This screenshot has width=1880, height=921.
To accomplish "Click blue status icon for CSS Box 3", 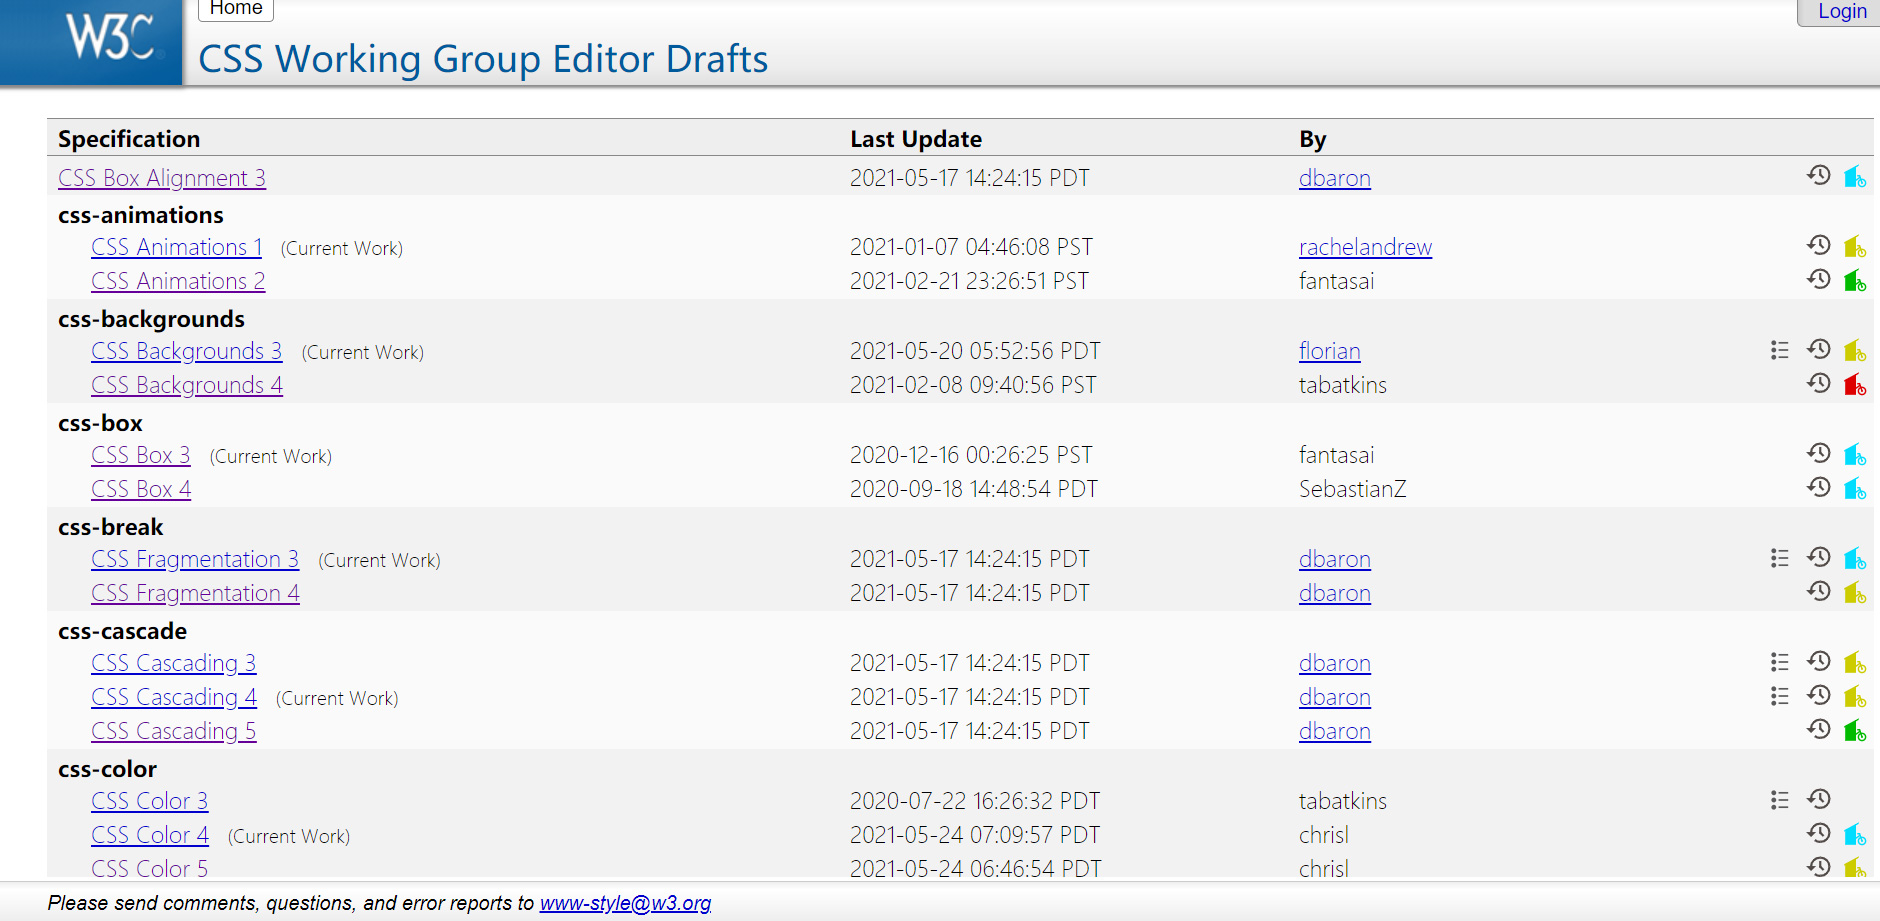I will pyautogui.click(x=1855, y=454).
